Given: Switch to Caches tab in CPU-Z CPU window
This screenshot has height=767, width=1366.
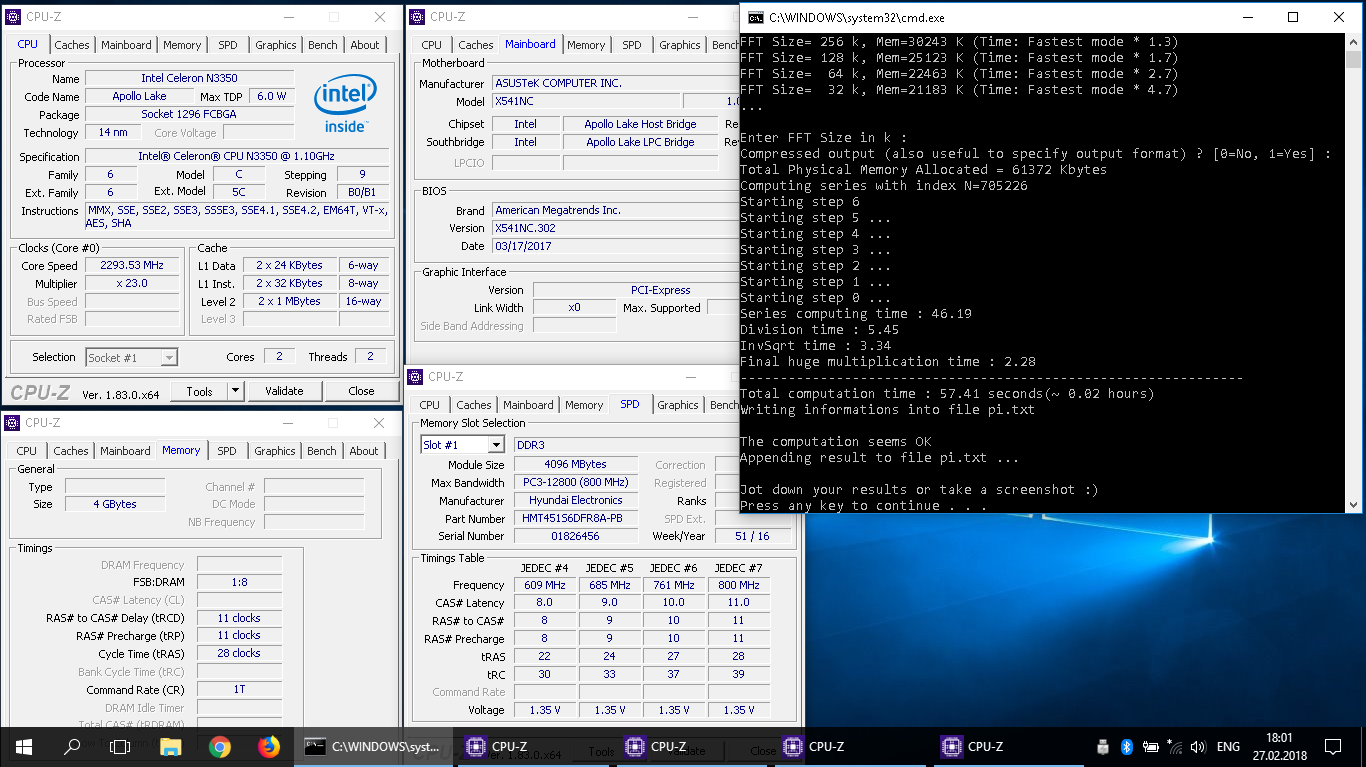Looking at the screenshot, I should [72, 45].
